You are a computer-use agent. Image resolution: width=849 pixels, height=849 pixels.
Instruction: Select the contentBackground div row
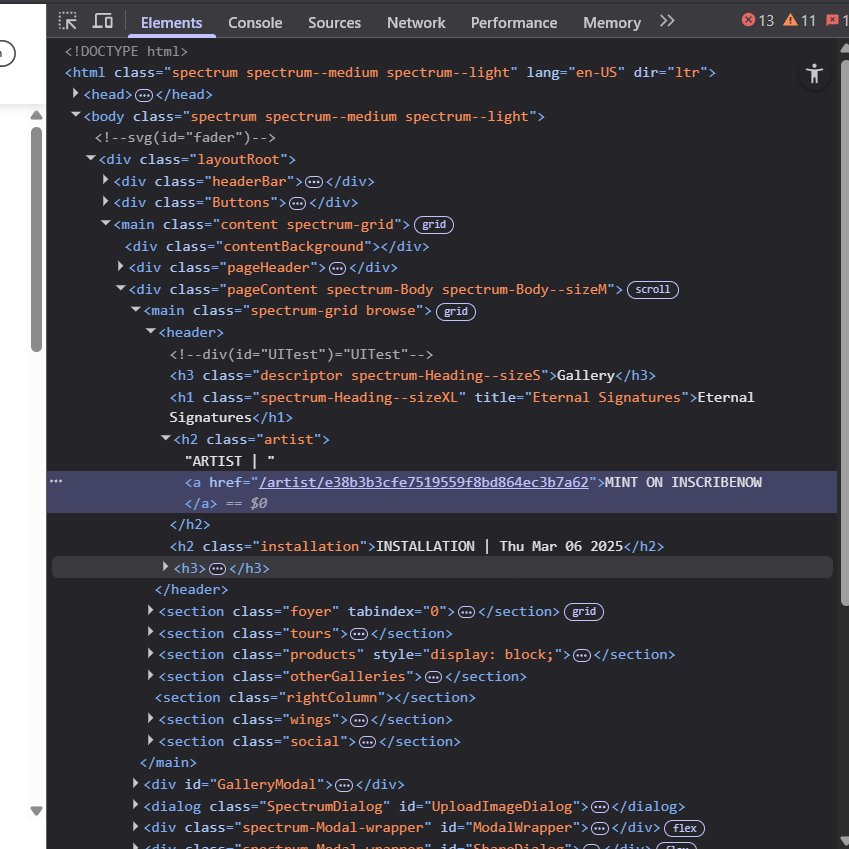pyautogui.click(x=277, y=247)
